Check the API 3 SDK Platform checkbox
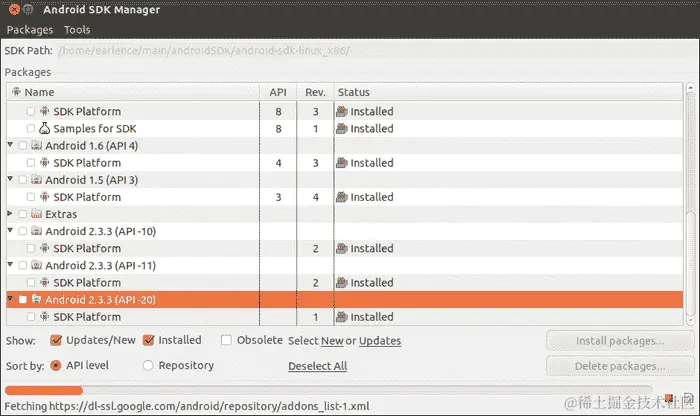The width and height of the screenshot is (700, 416). 30,197
